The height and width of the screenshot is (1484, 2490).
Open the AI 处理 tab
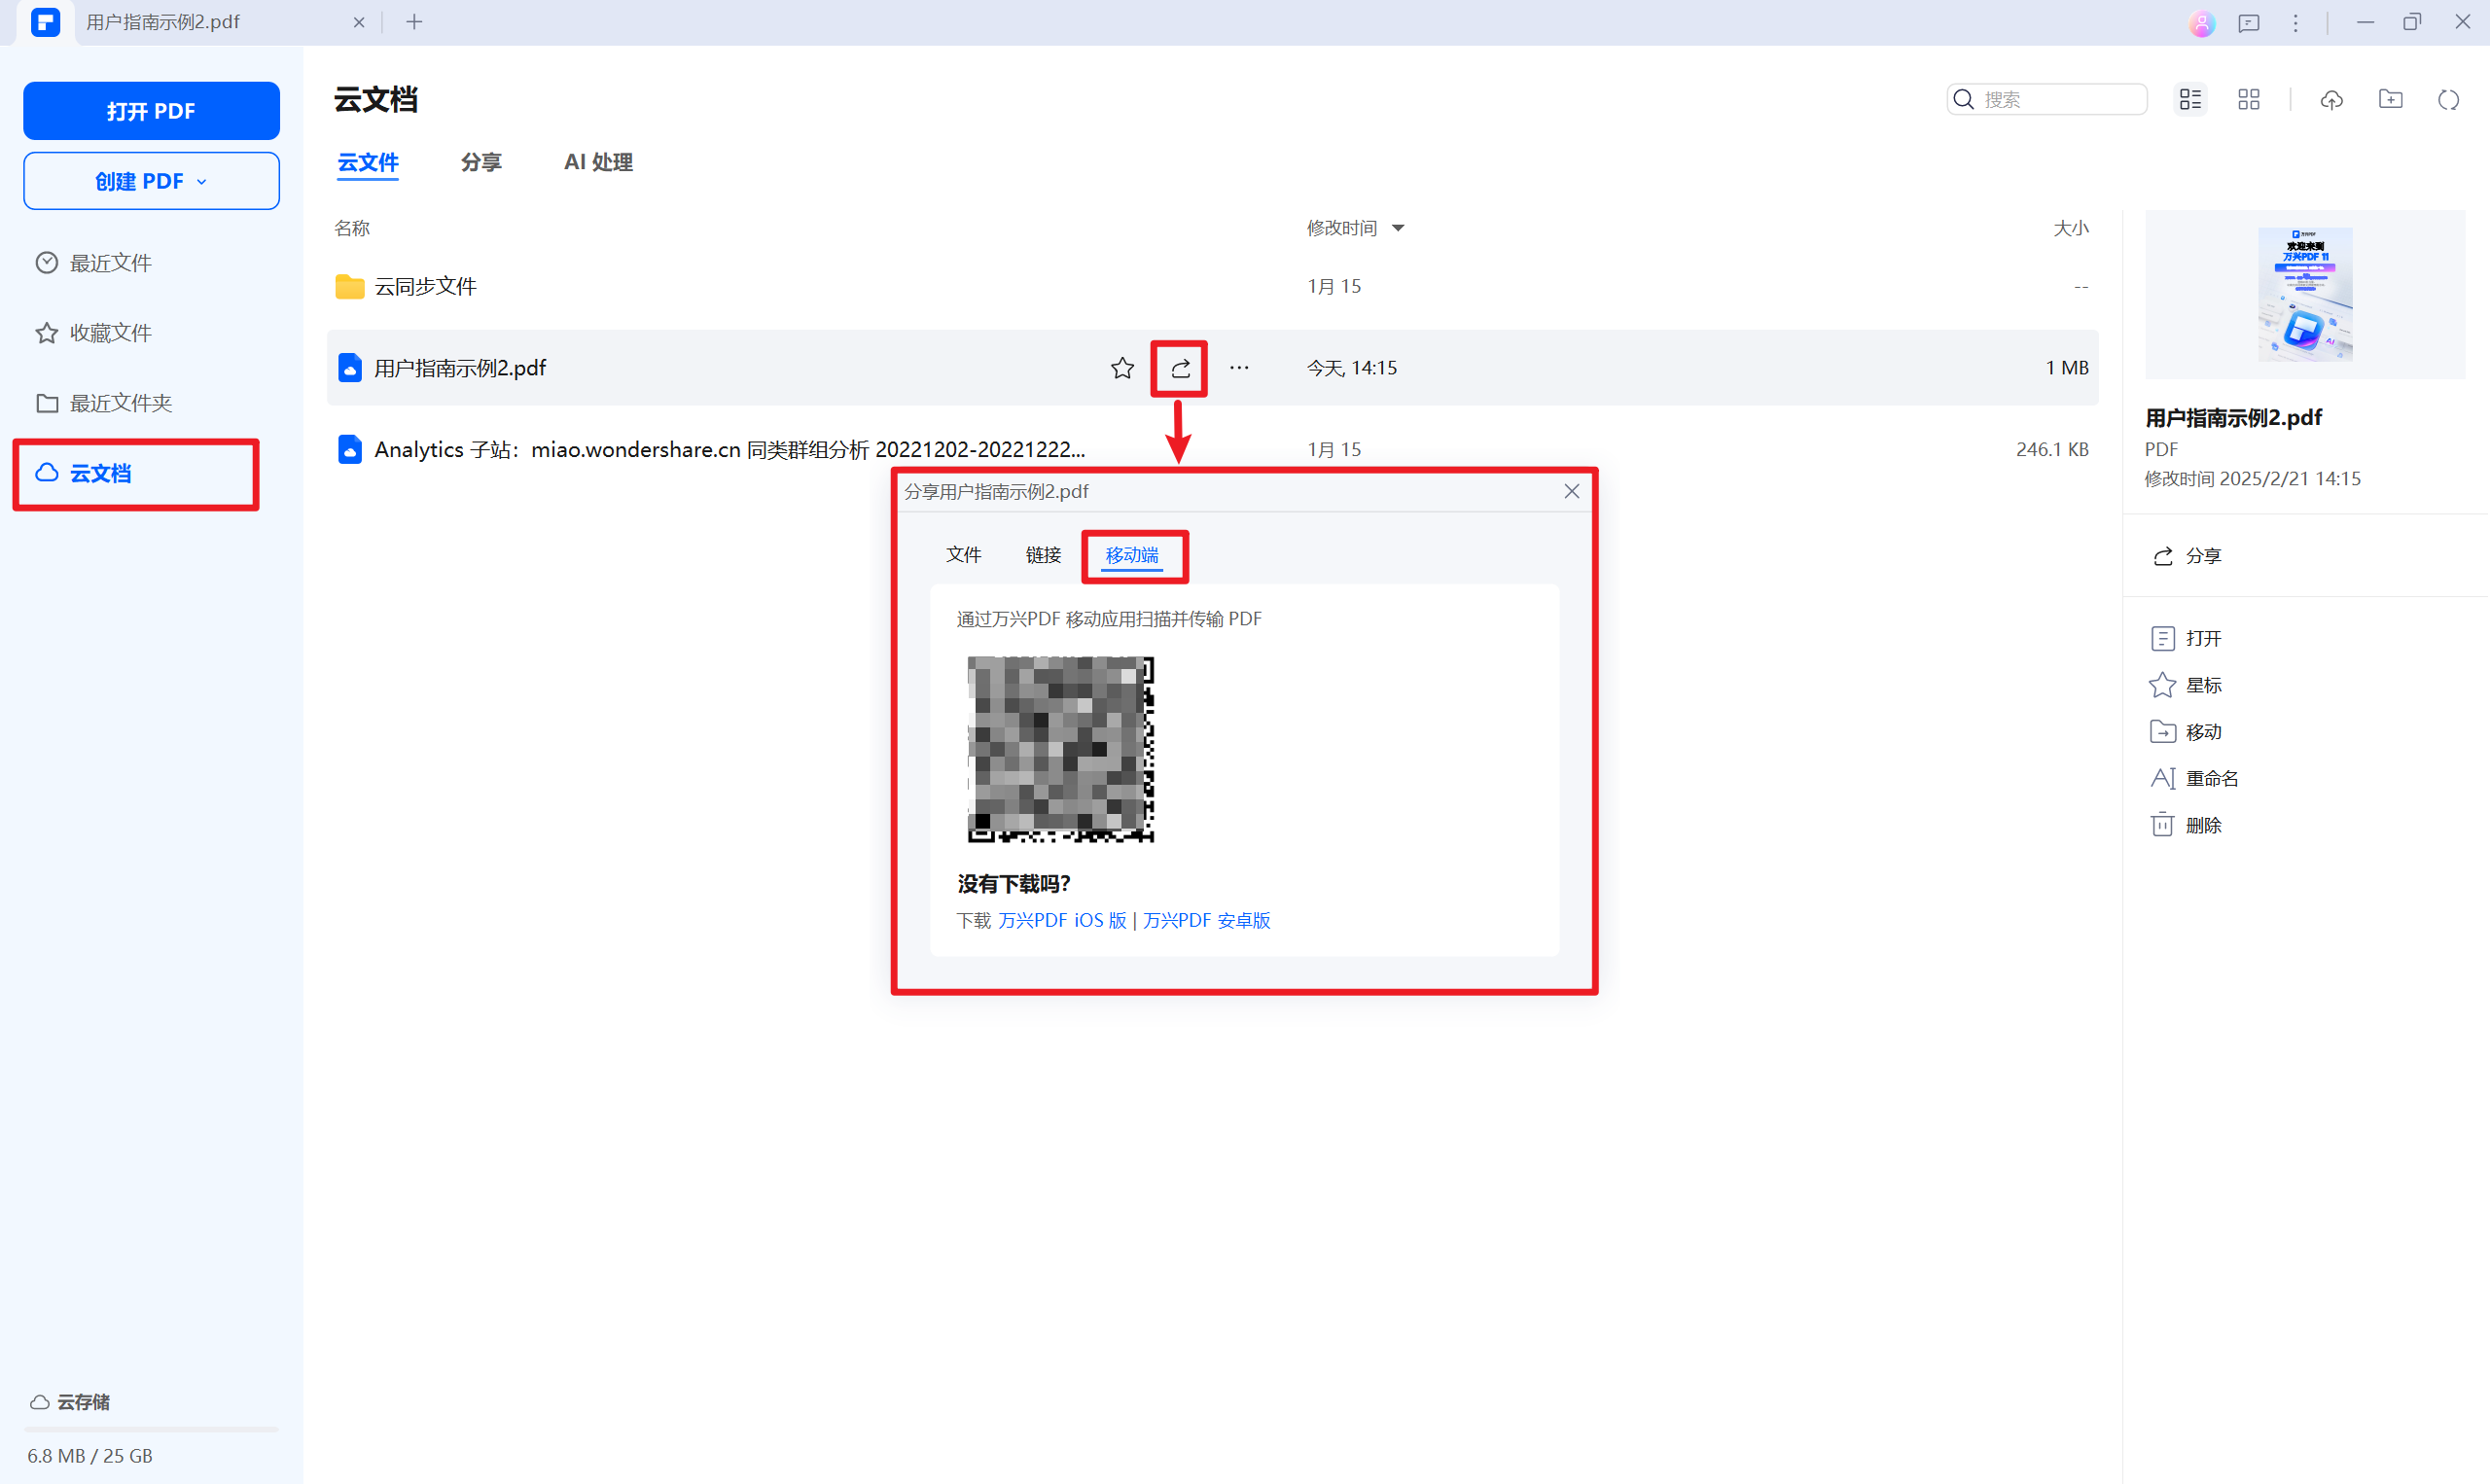[597, 162]
